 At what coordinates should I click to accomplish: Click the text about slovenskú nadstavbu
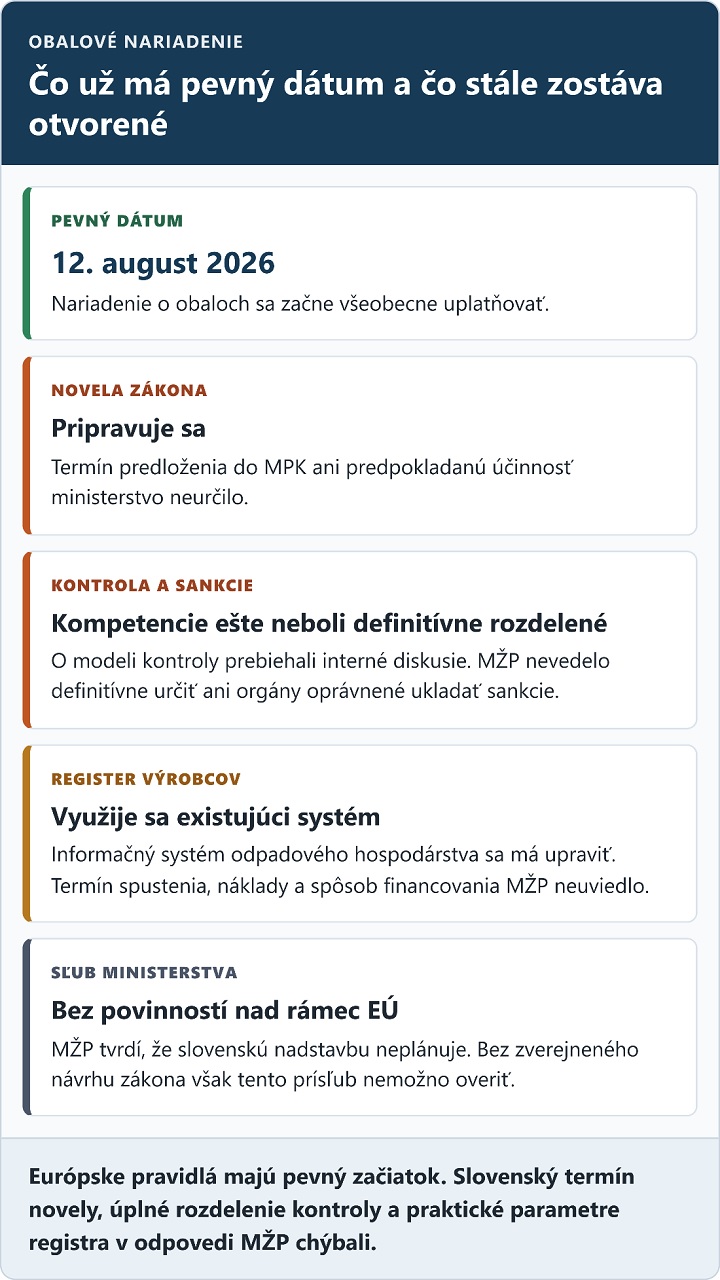click(x=345, y=1063)
